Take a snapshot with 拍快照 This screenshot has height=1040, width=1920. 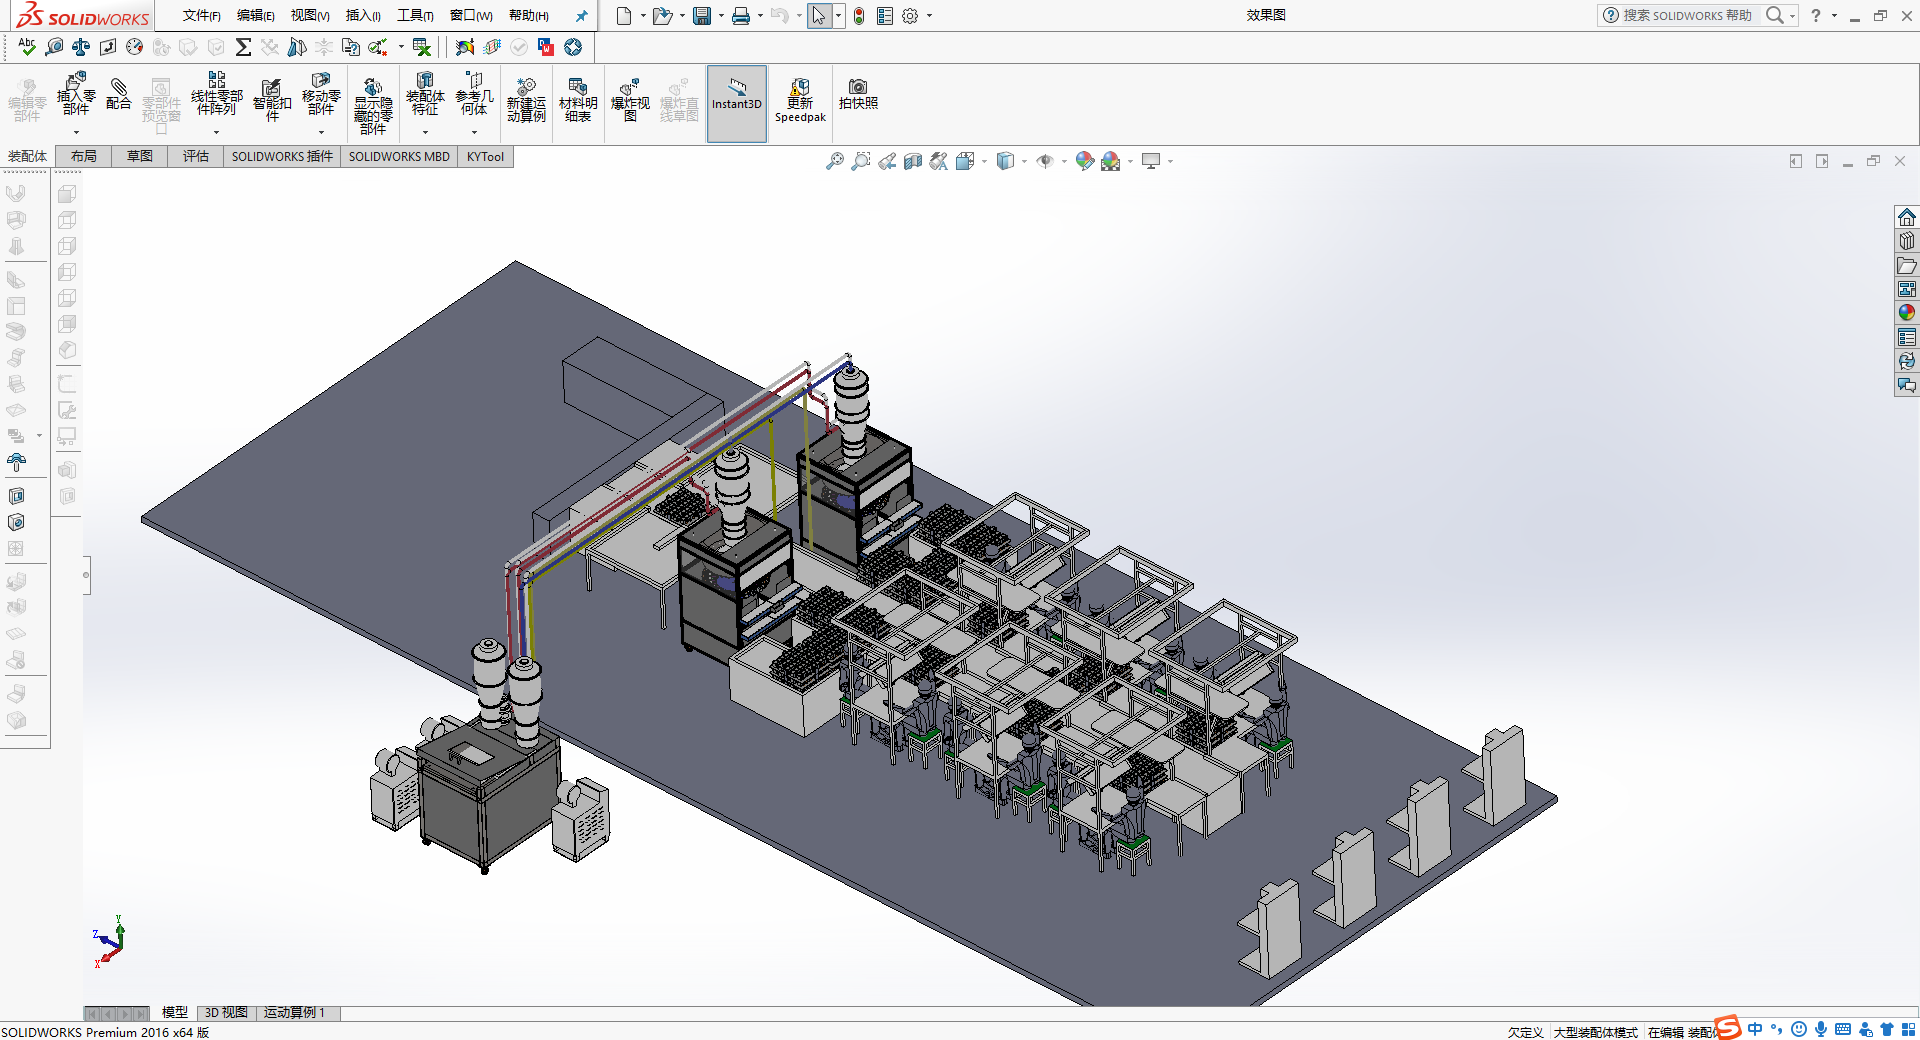[x=858, y=94]
